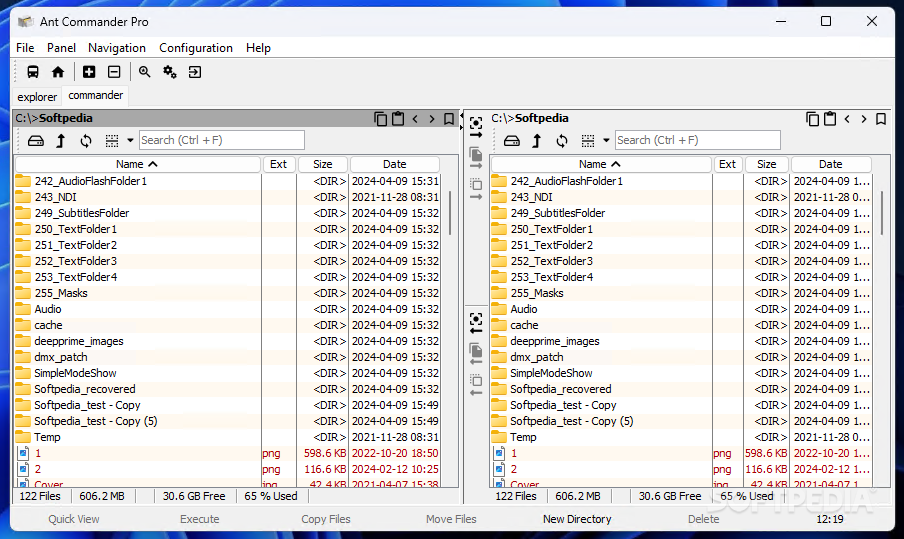This screenshot has width=904, height=539.
Task: Paste clipboard icon in left panel header
Action: (x=398, y=119)
